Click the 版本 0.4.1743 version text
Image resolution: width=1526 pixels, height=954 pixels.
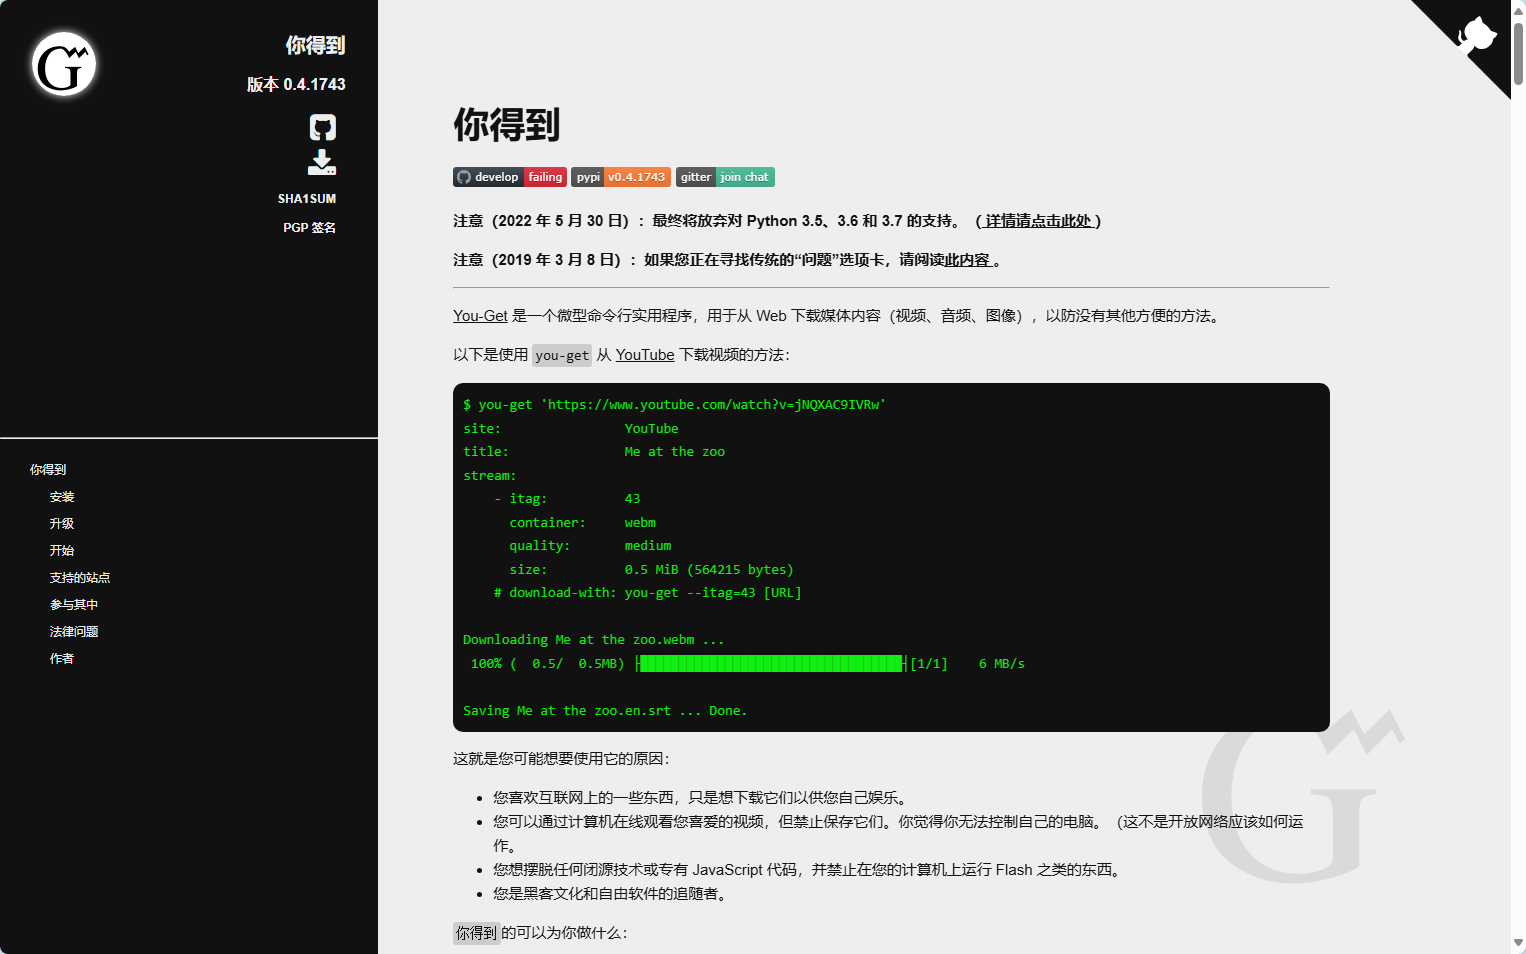click(x=296, y=85)
